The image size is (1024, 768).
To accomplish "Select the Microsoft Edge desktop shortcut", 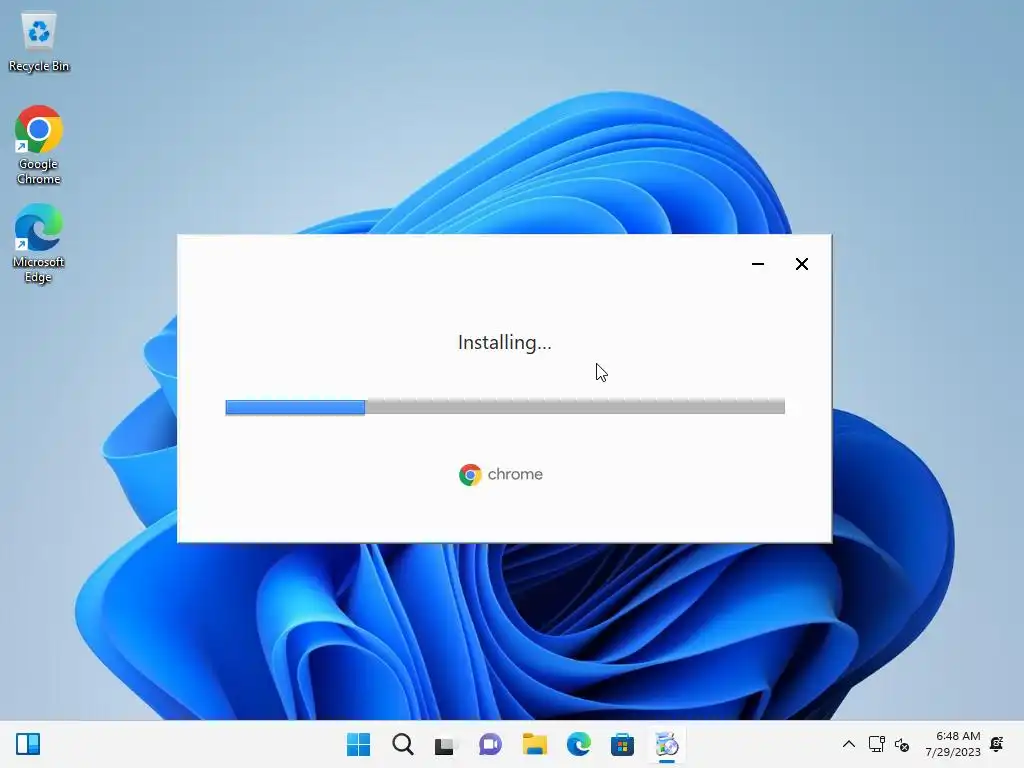I will [x=39, y=243].
